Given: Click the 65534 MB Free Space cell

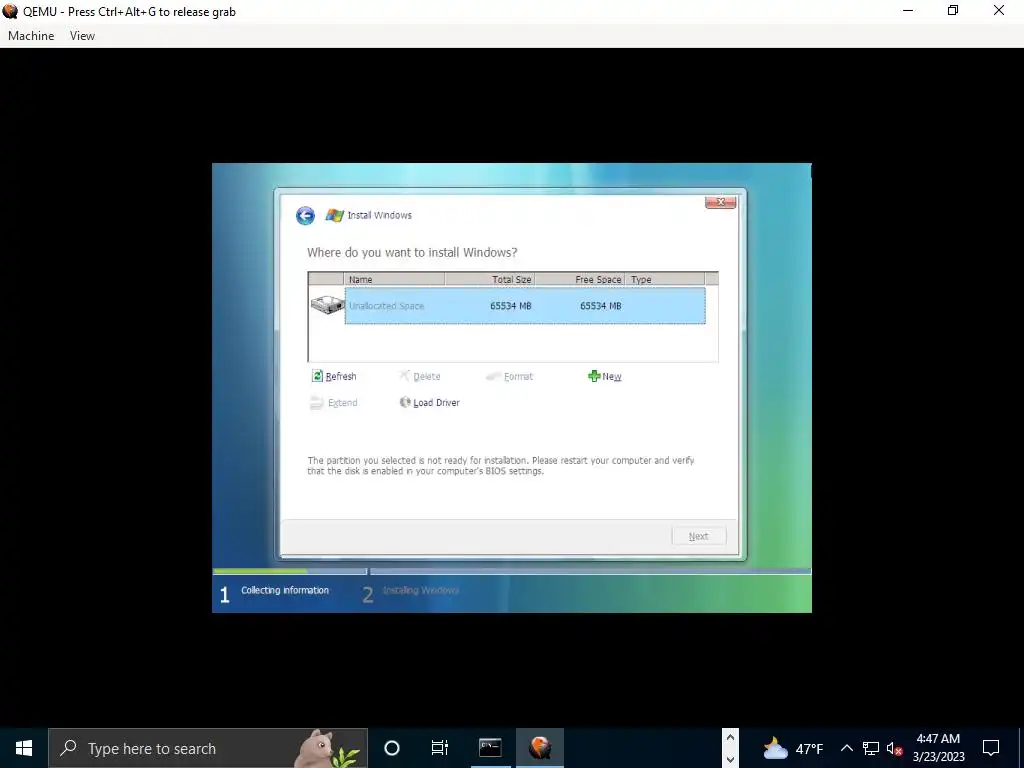Looking at the screenshot, I should pyautogui.click(x=600, y=306).
